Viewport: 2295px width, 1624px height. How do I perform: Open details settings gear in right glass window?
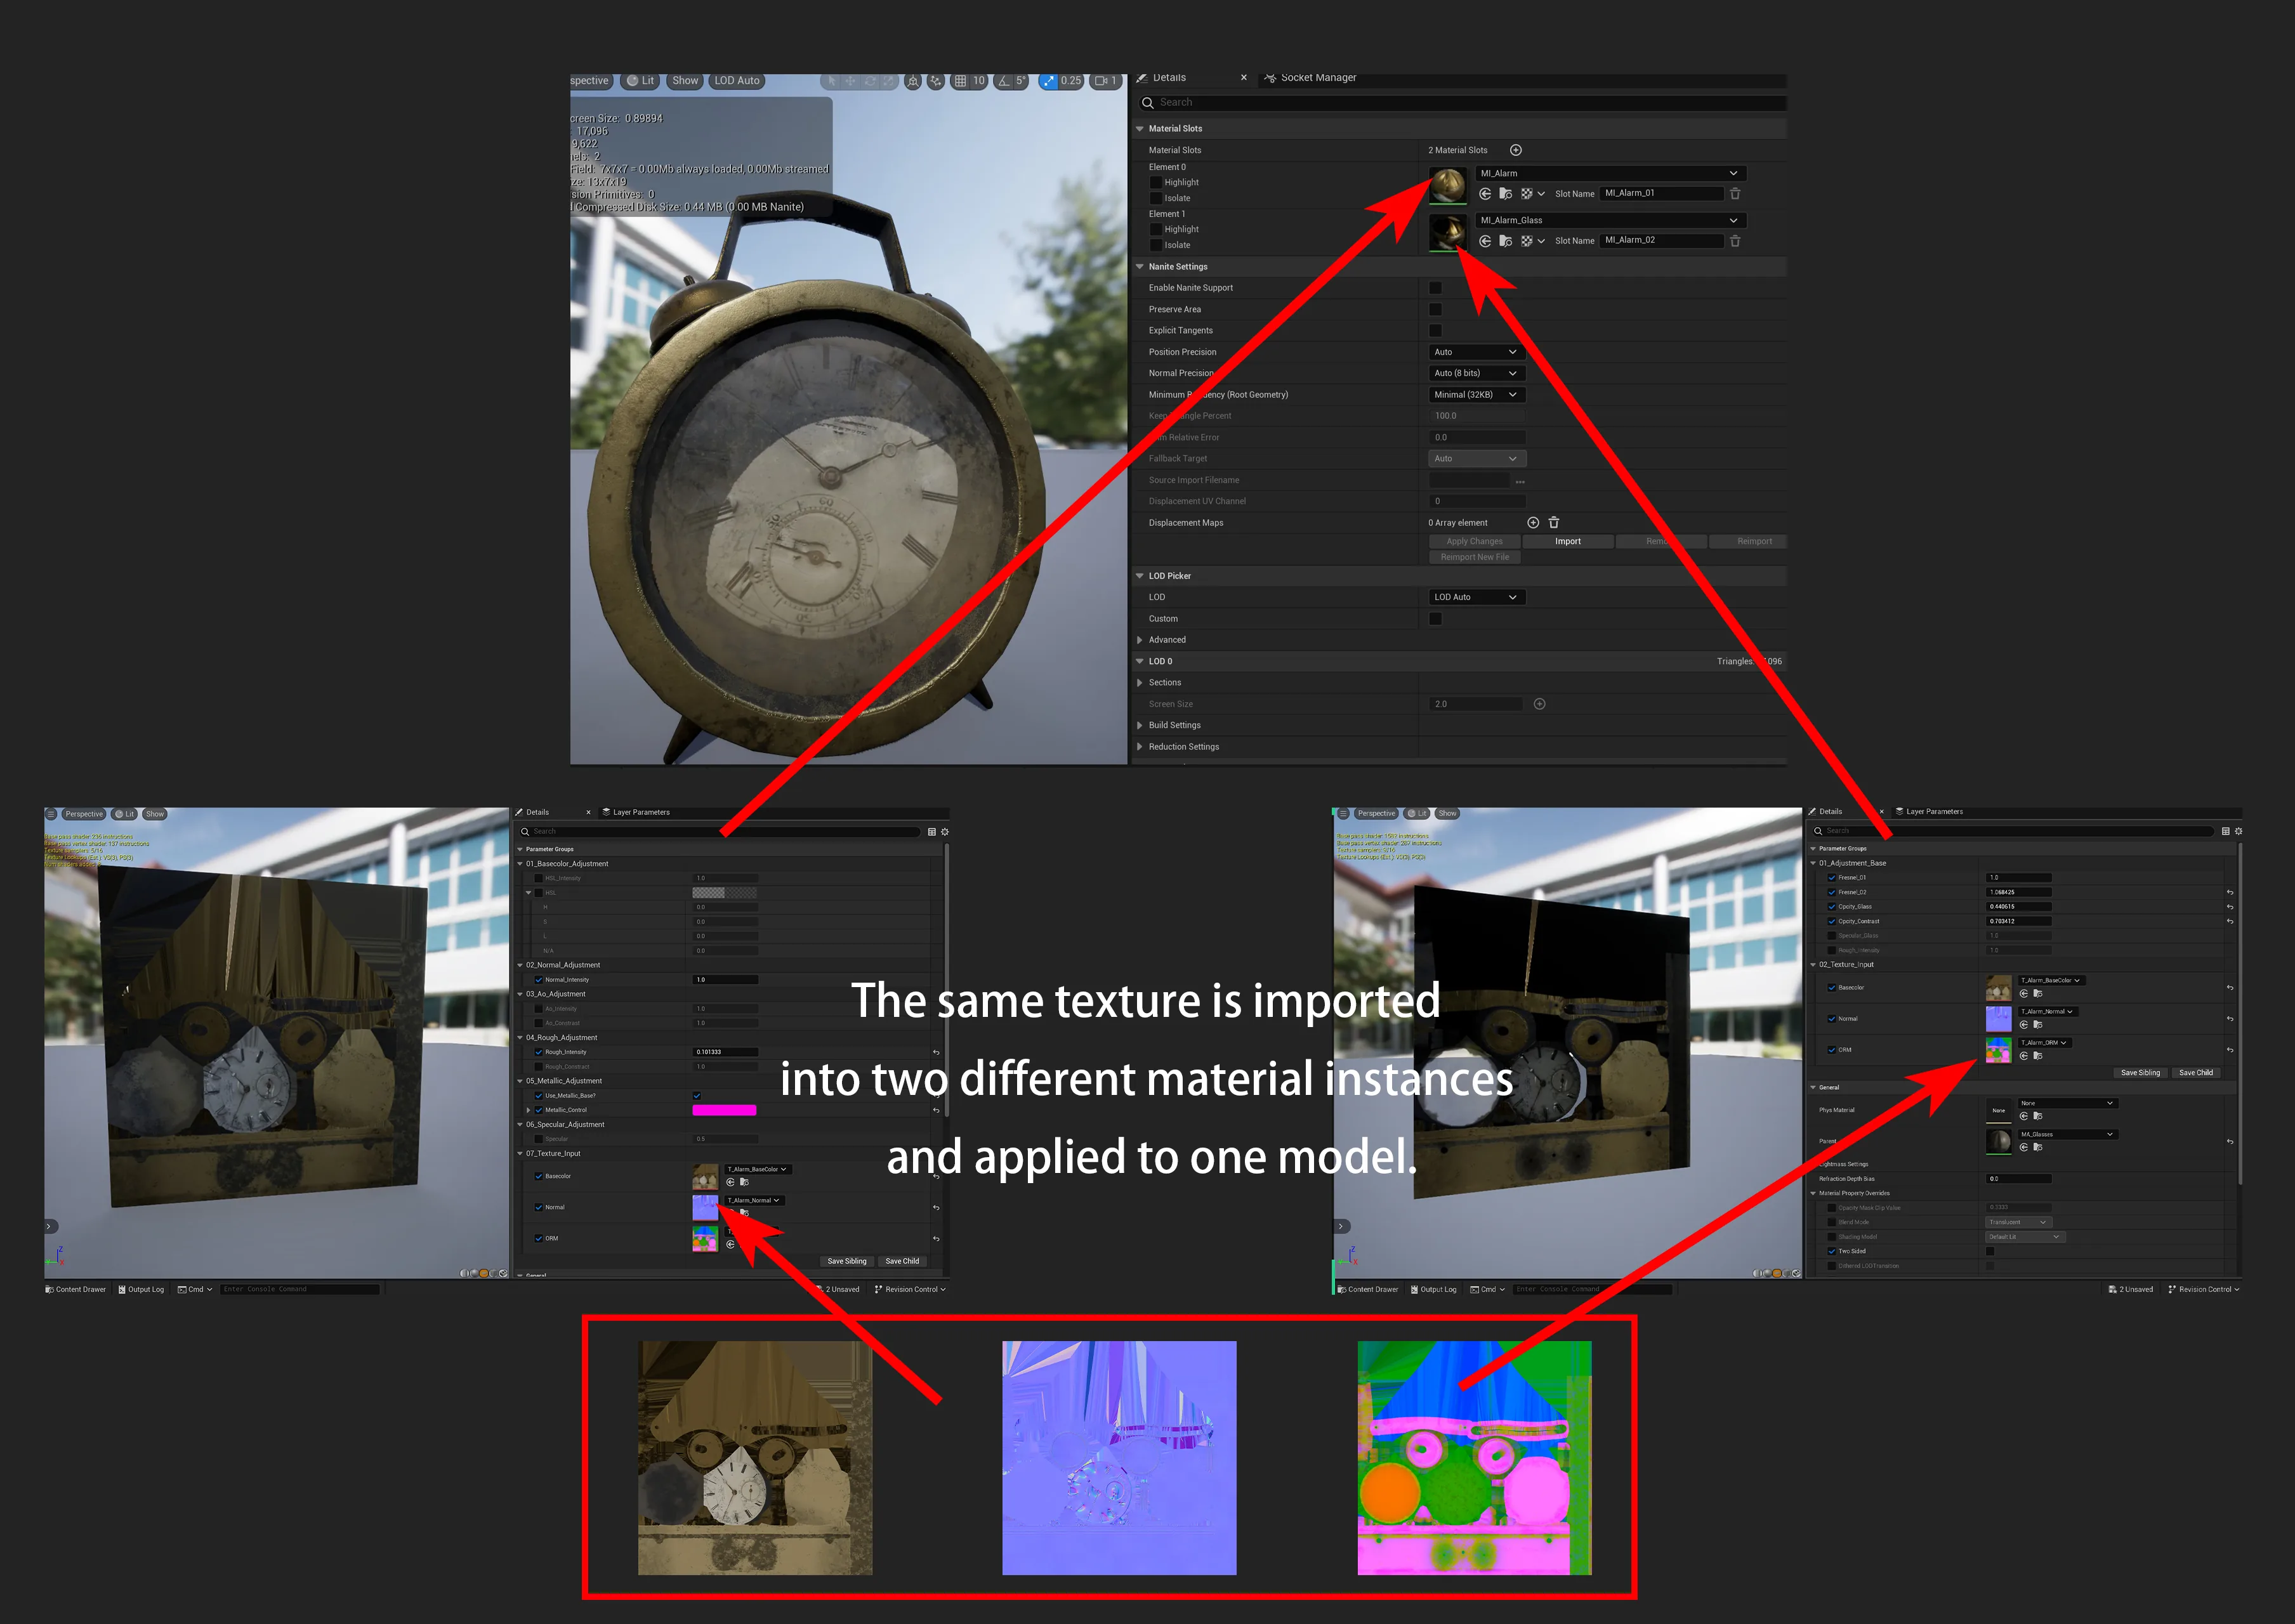point(2238,831)
